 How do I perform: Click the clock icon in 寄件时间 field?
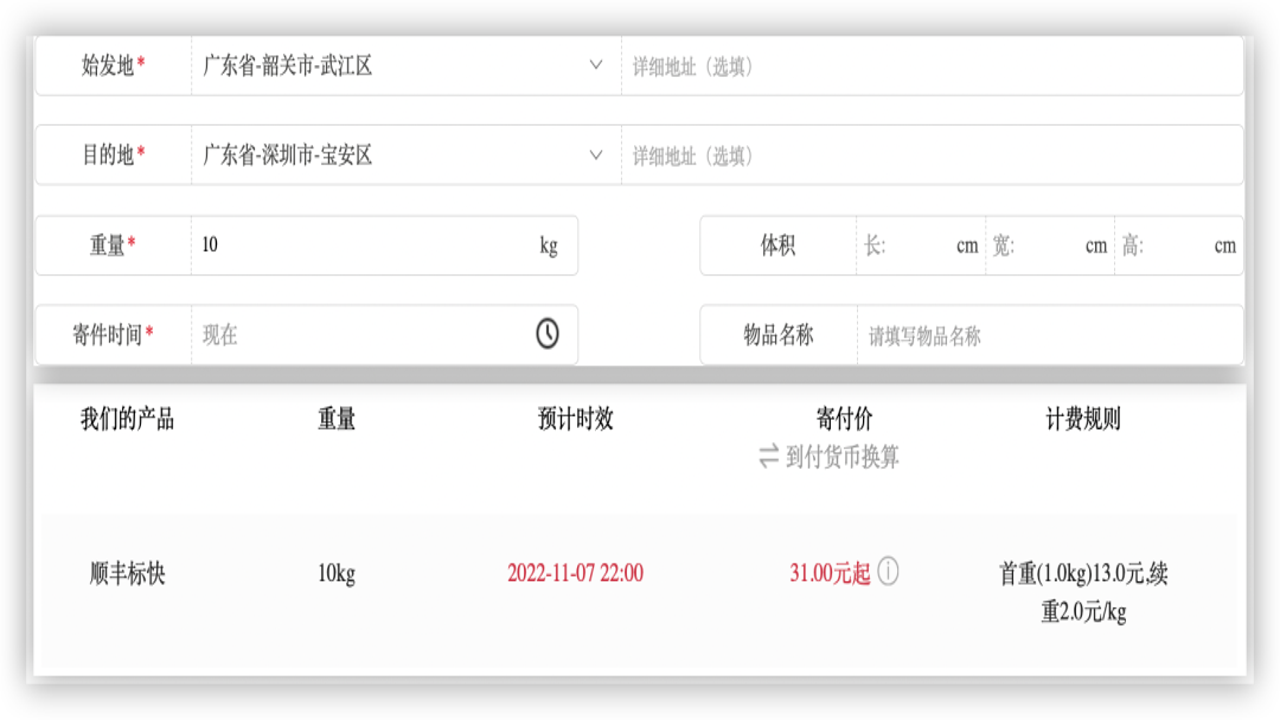547,334
